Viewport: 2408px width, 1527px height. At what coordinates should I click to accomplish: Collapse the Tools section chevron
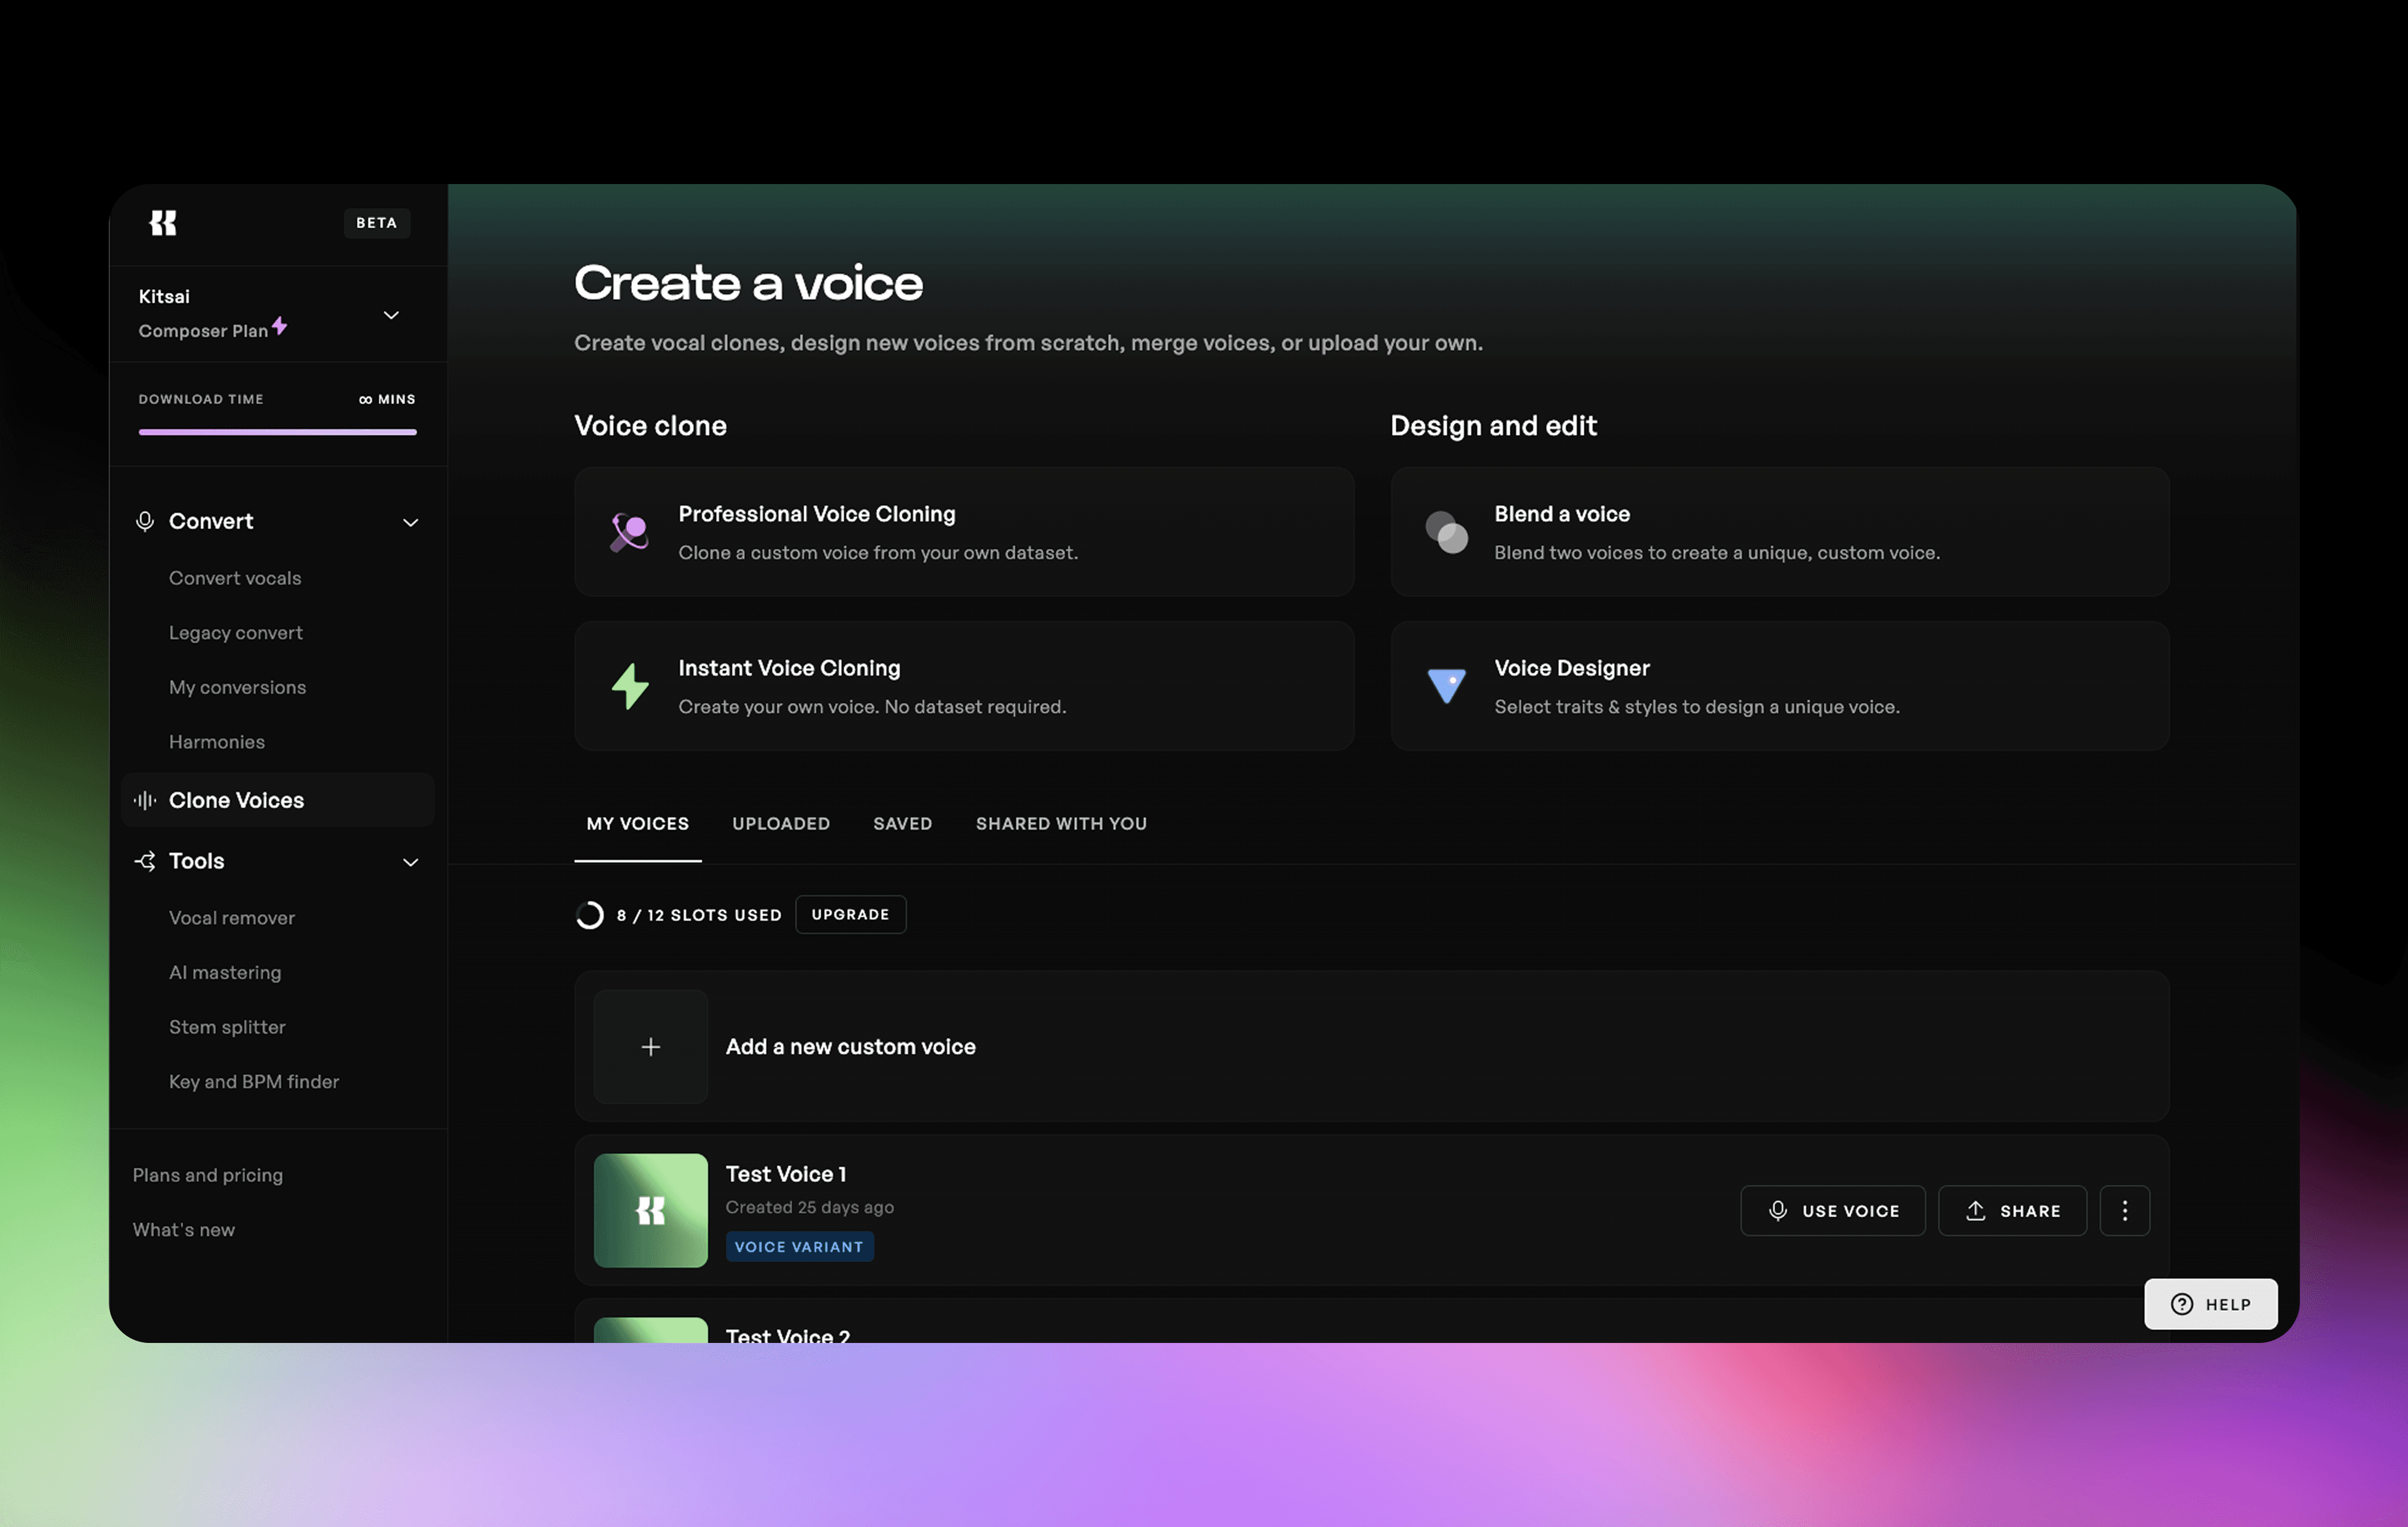(x=410, y=862)
